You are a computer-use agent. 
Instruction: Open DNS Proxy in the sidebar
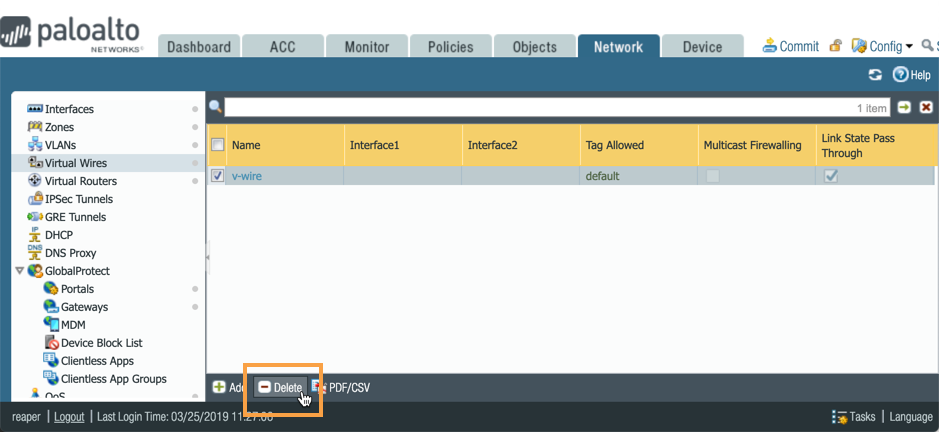click(x=71, y=253)
